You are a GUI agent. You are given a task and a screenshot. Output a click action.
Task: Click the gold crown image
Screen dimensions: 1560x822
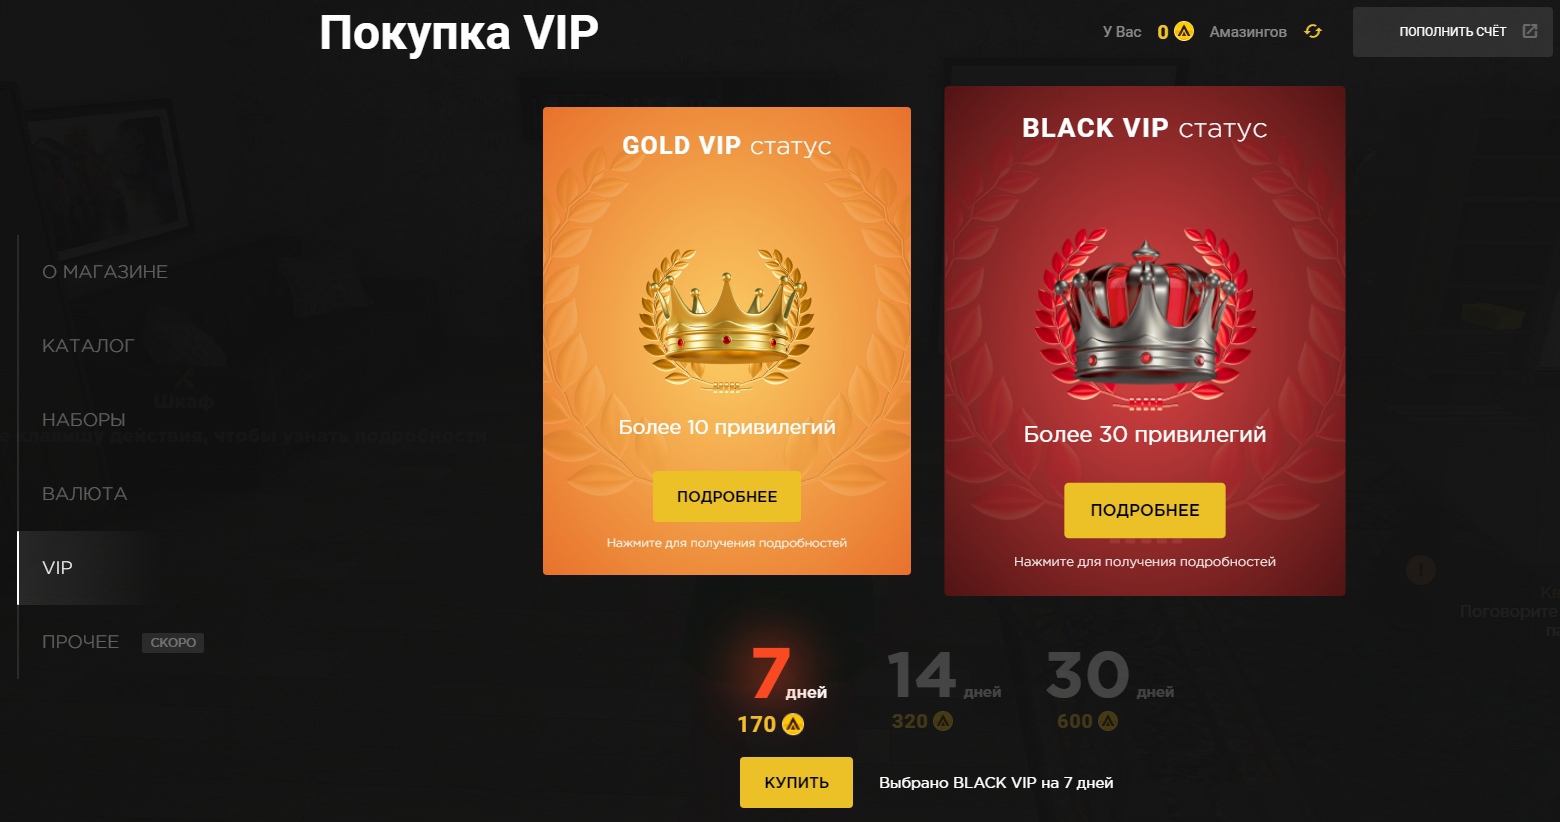point(727,320)
